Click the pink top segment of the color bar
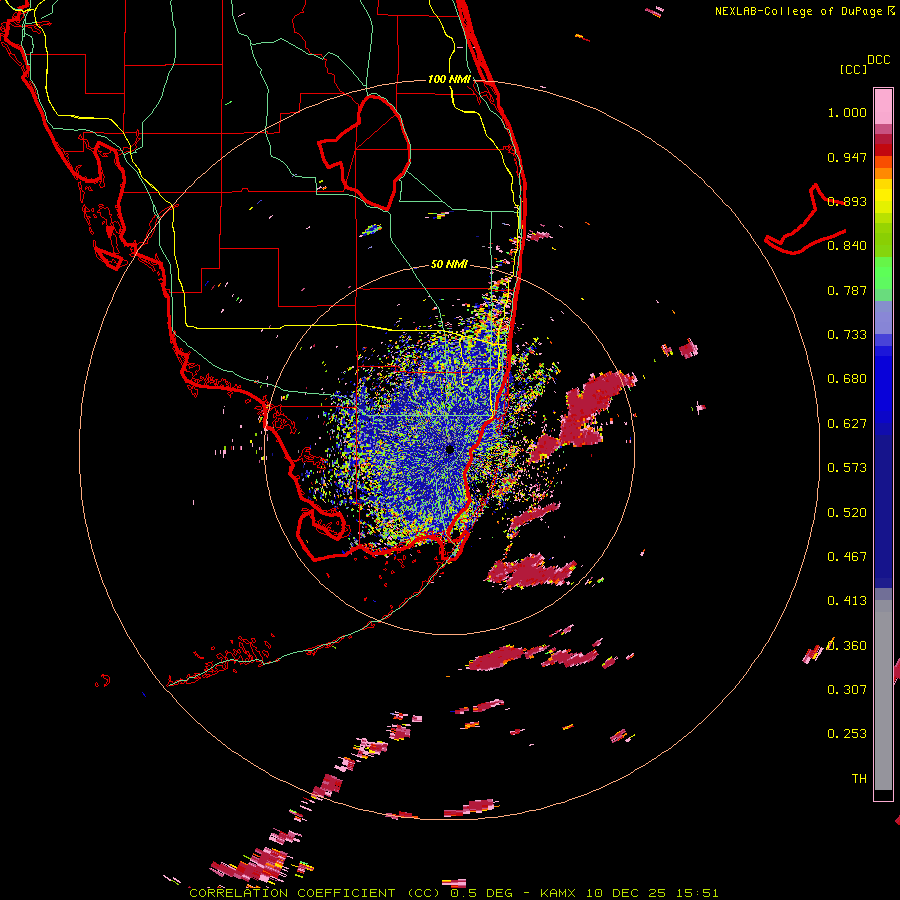The width and height of the screenshot is (900, 900). [x=883, y=106]
